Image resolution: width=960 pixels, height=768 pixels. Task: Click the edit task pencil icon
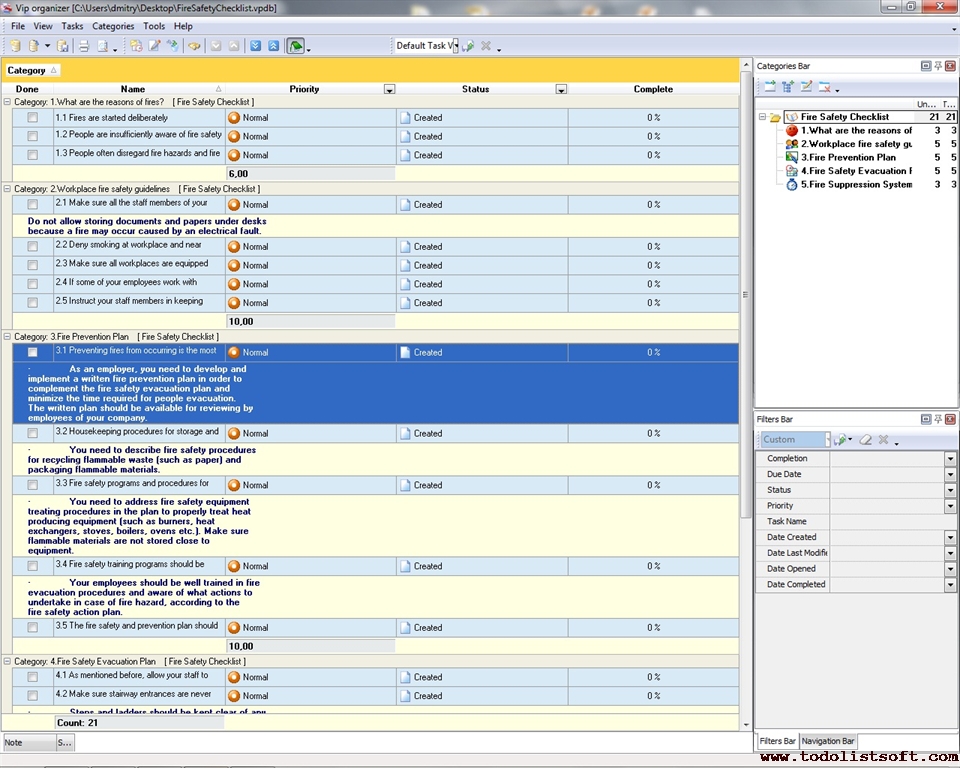point(155,46)
